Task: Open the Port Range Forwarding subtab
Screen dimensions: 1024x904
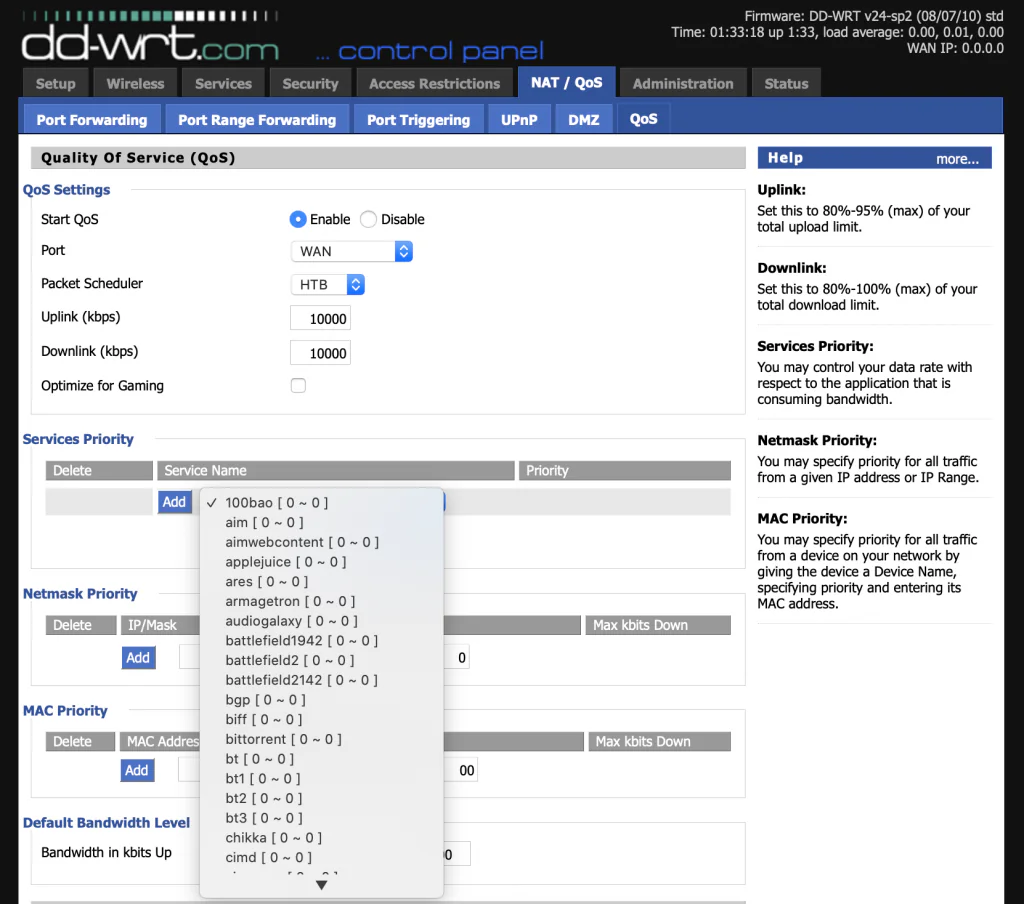Action: coord(257,120)
